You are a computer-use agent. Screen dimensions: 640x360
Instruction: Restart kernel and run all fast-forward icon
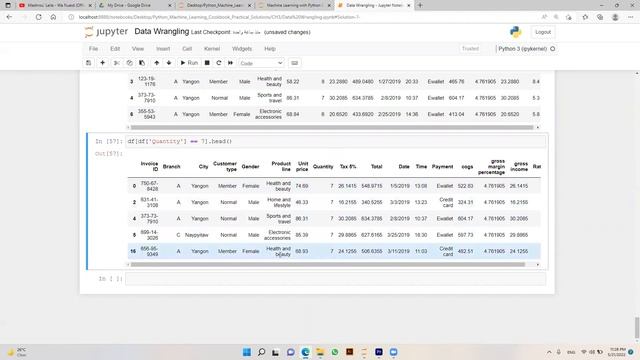pyautogui.click(x=231, y=63)
